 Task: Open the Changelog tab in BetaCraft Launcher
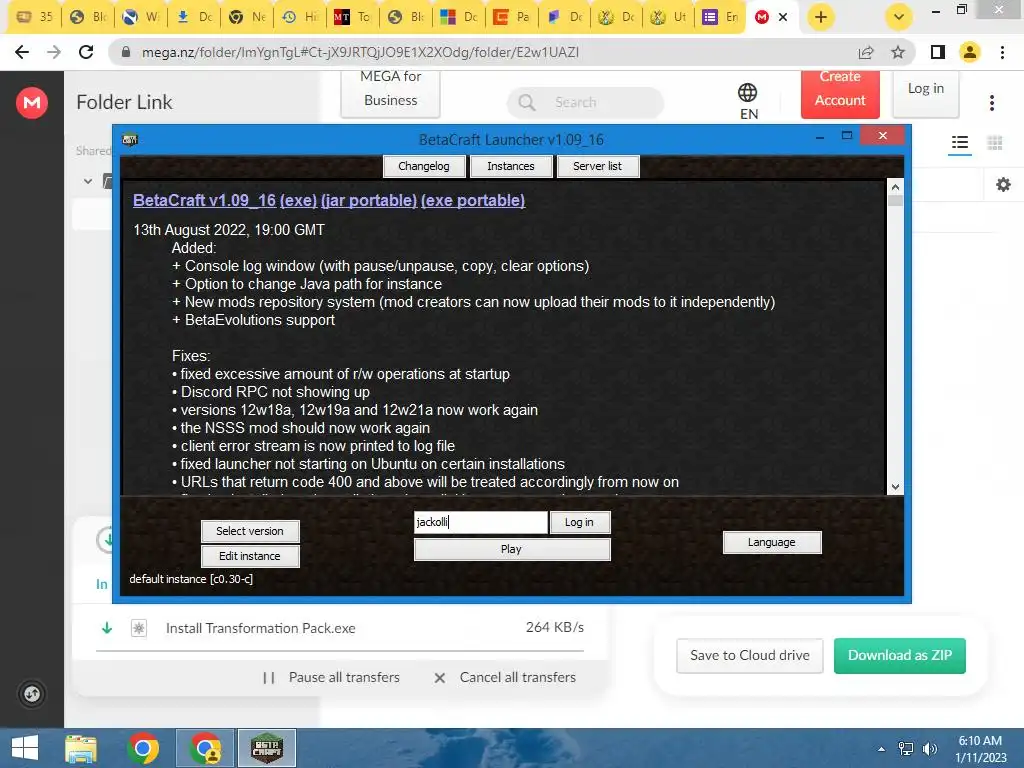point(424,166)
